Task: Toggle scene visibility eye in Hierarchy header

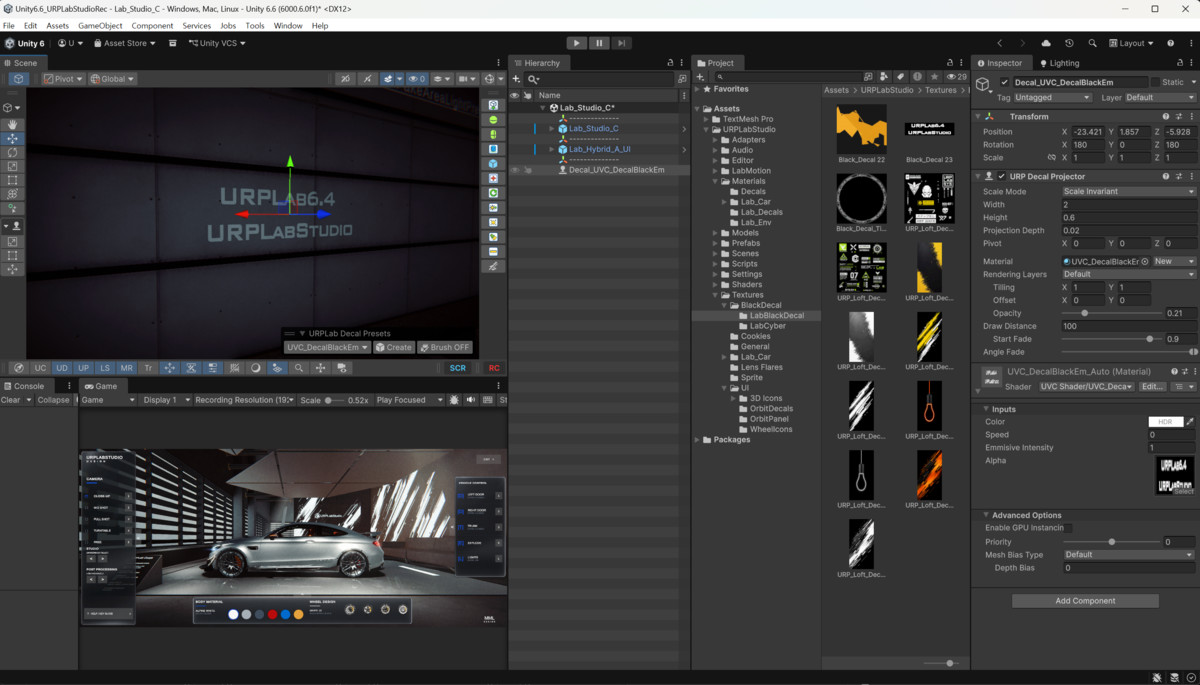Action: click(x=515, y=95)
